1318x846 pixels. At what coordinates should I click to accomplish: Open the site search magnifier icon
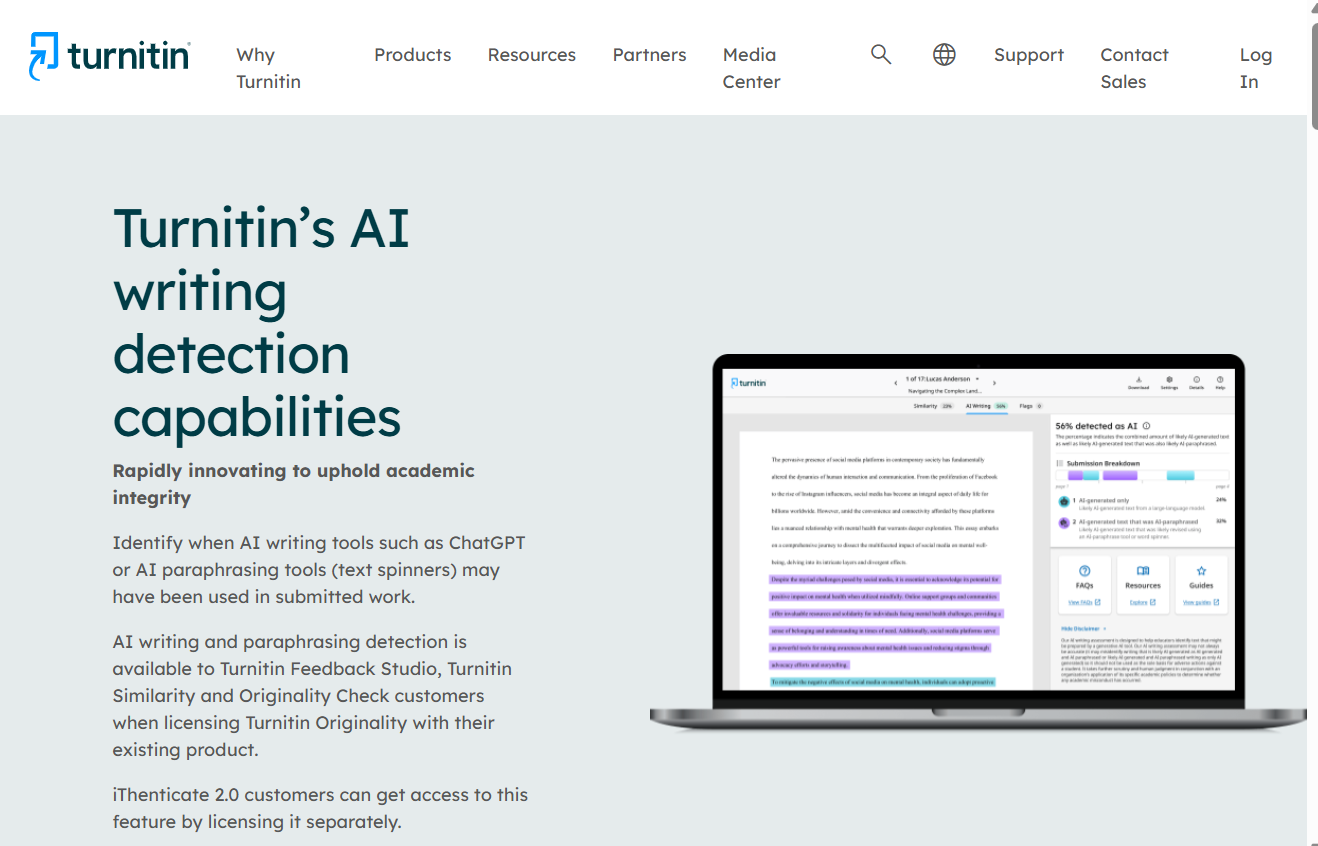coord(881,55)
